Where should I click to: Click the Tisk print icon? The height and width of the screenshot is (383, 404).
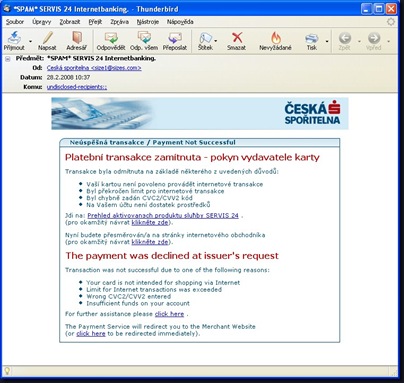[x=312, y=41]
